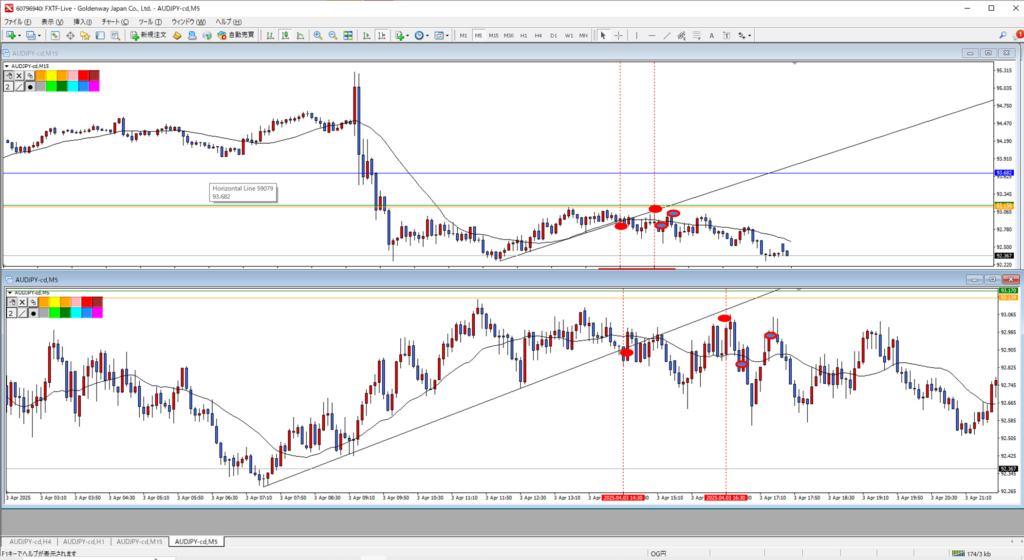Image resolution: width=1024 pixels, height=560 pixels.
Task: Open the チャート menu
Action: pos(116,22)
